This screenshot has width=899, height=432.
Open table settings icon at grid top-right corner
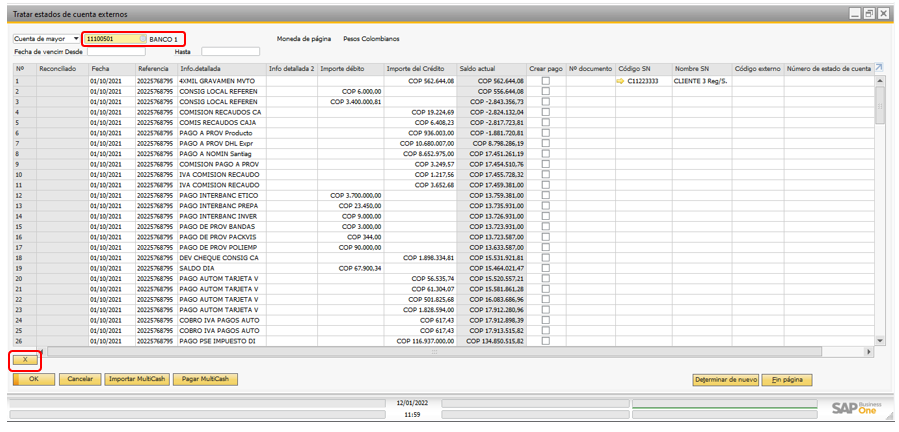click(879, 68)
